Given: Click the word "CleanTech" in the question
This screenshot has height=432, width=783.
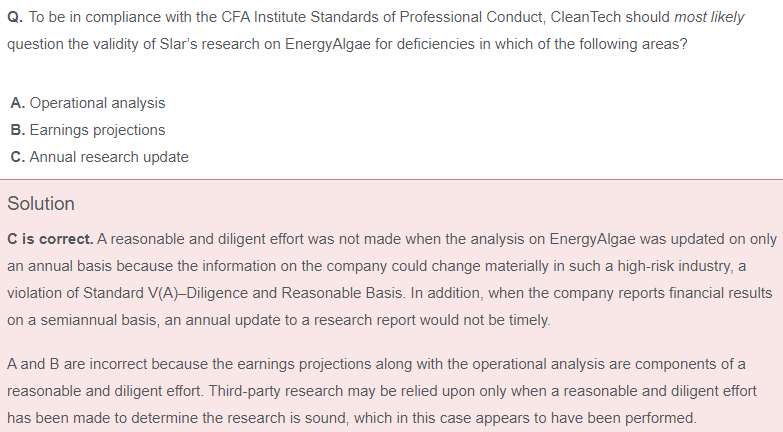Looking at the screenshot, I should click(x=586, y=17).
